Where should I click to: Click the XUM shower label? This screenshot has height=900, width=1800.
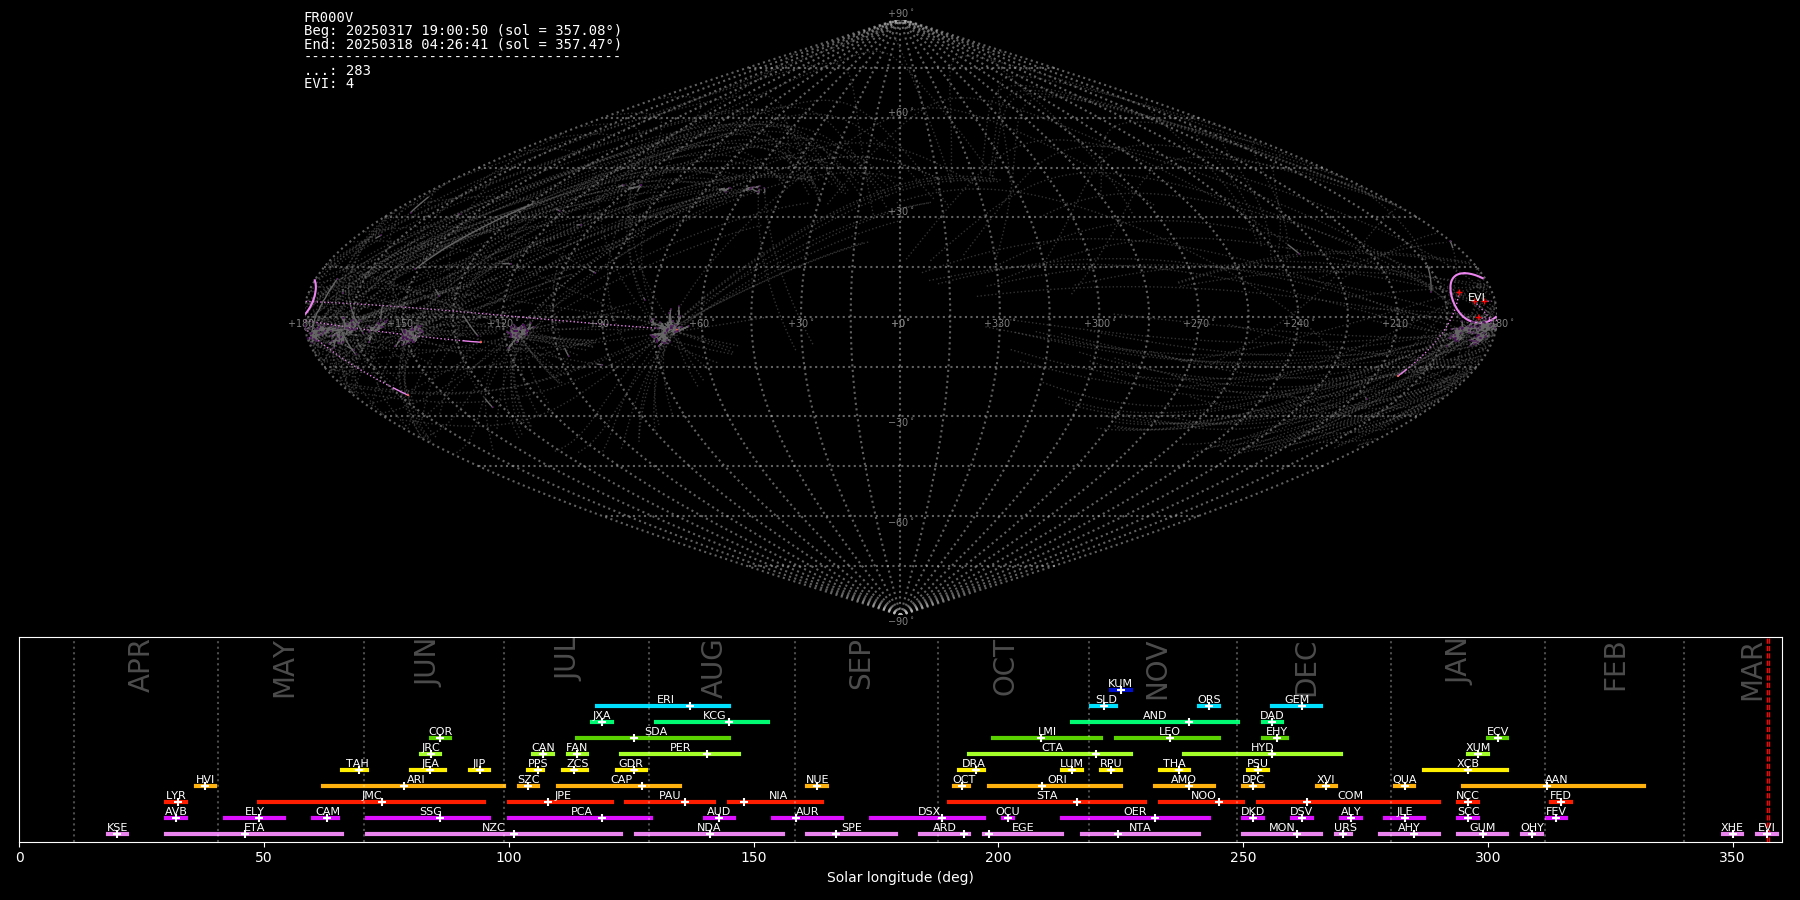(x=1478, y=748)
